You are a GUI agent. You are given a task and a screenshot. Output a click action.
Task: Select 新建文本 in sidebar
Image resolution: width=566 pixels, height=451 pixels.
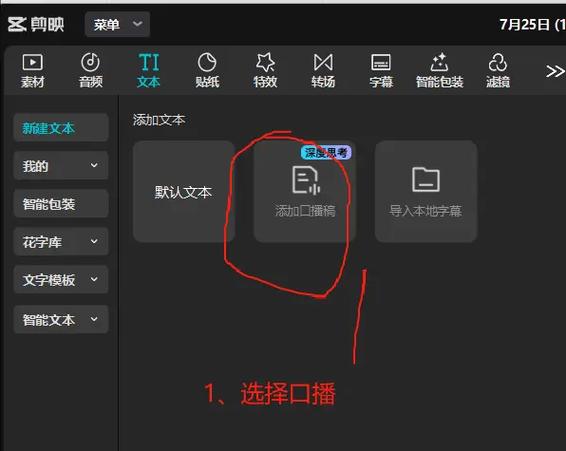tap(61, 128)
